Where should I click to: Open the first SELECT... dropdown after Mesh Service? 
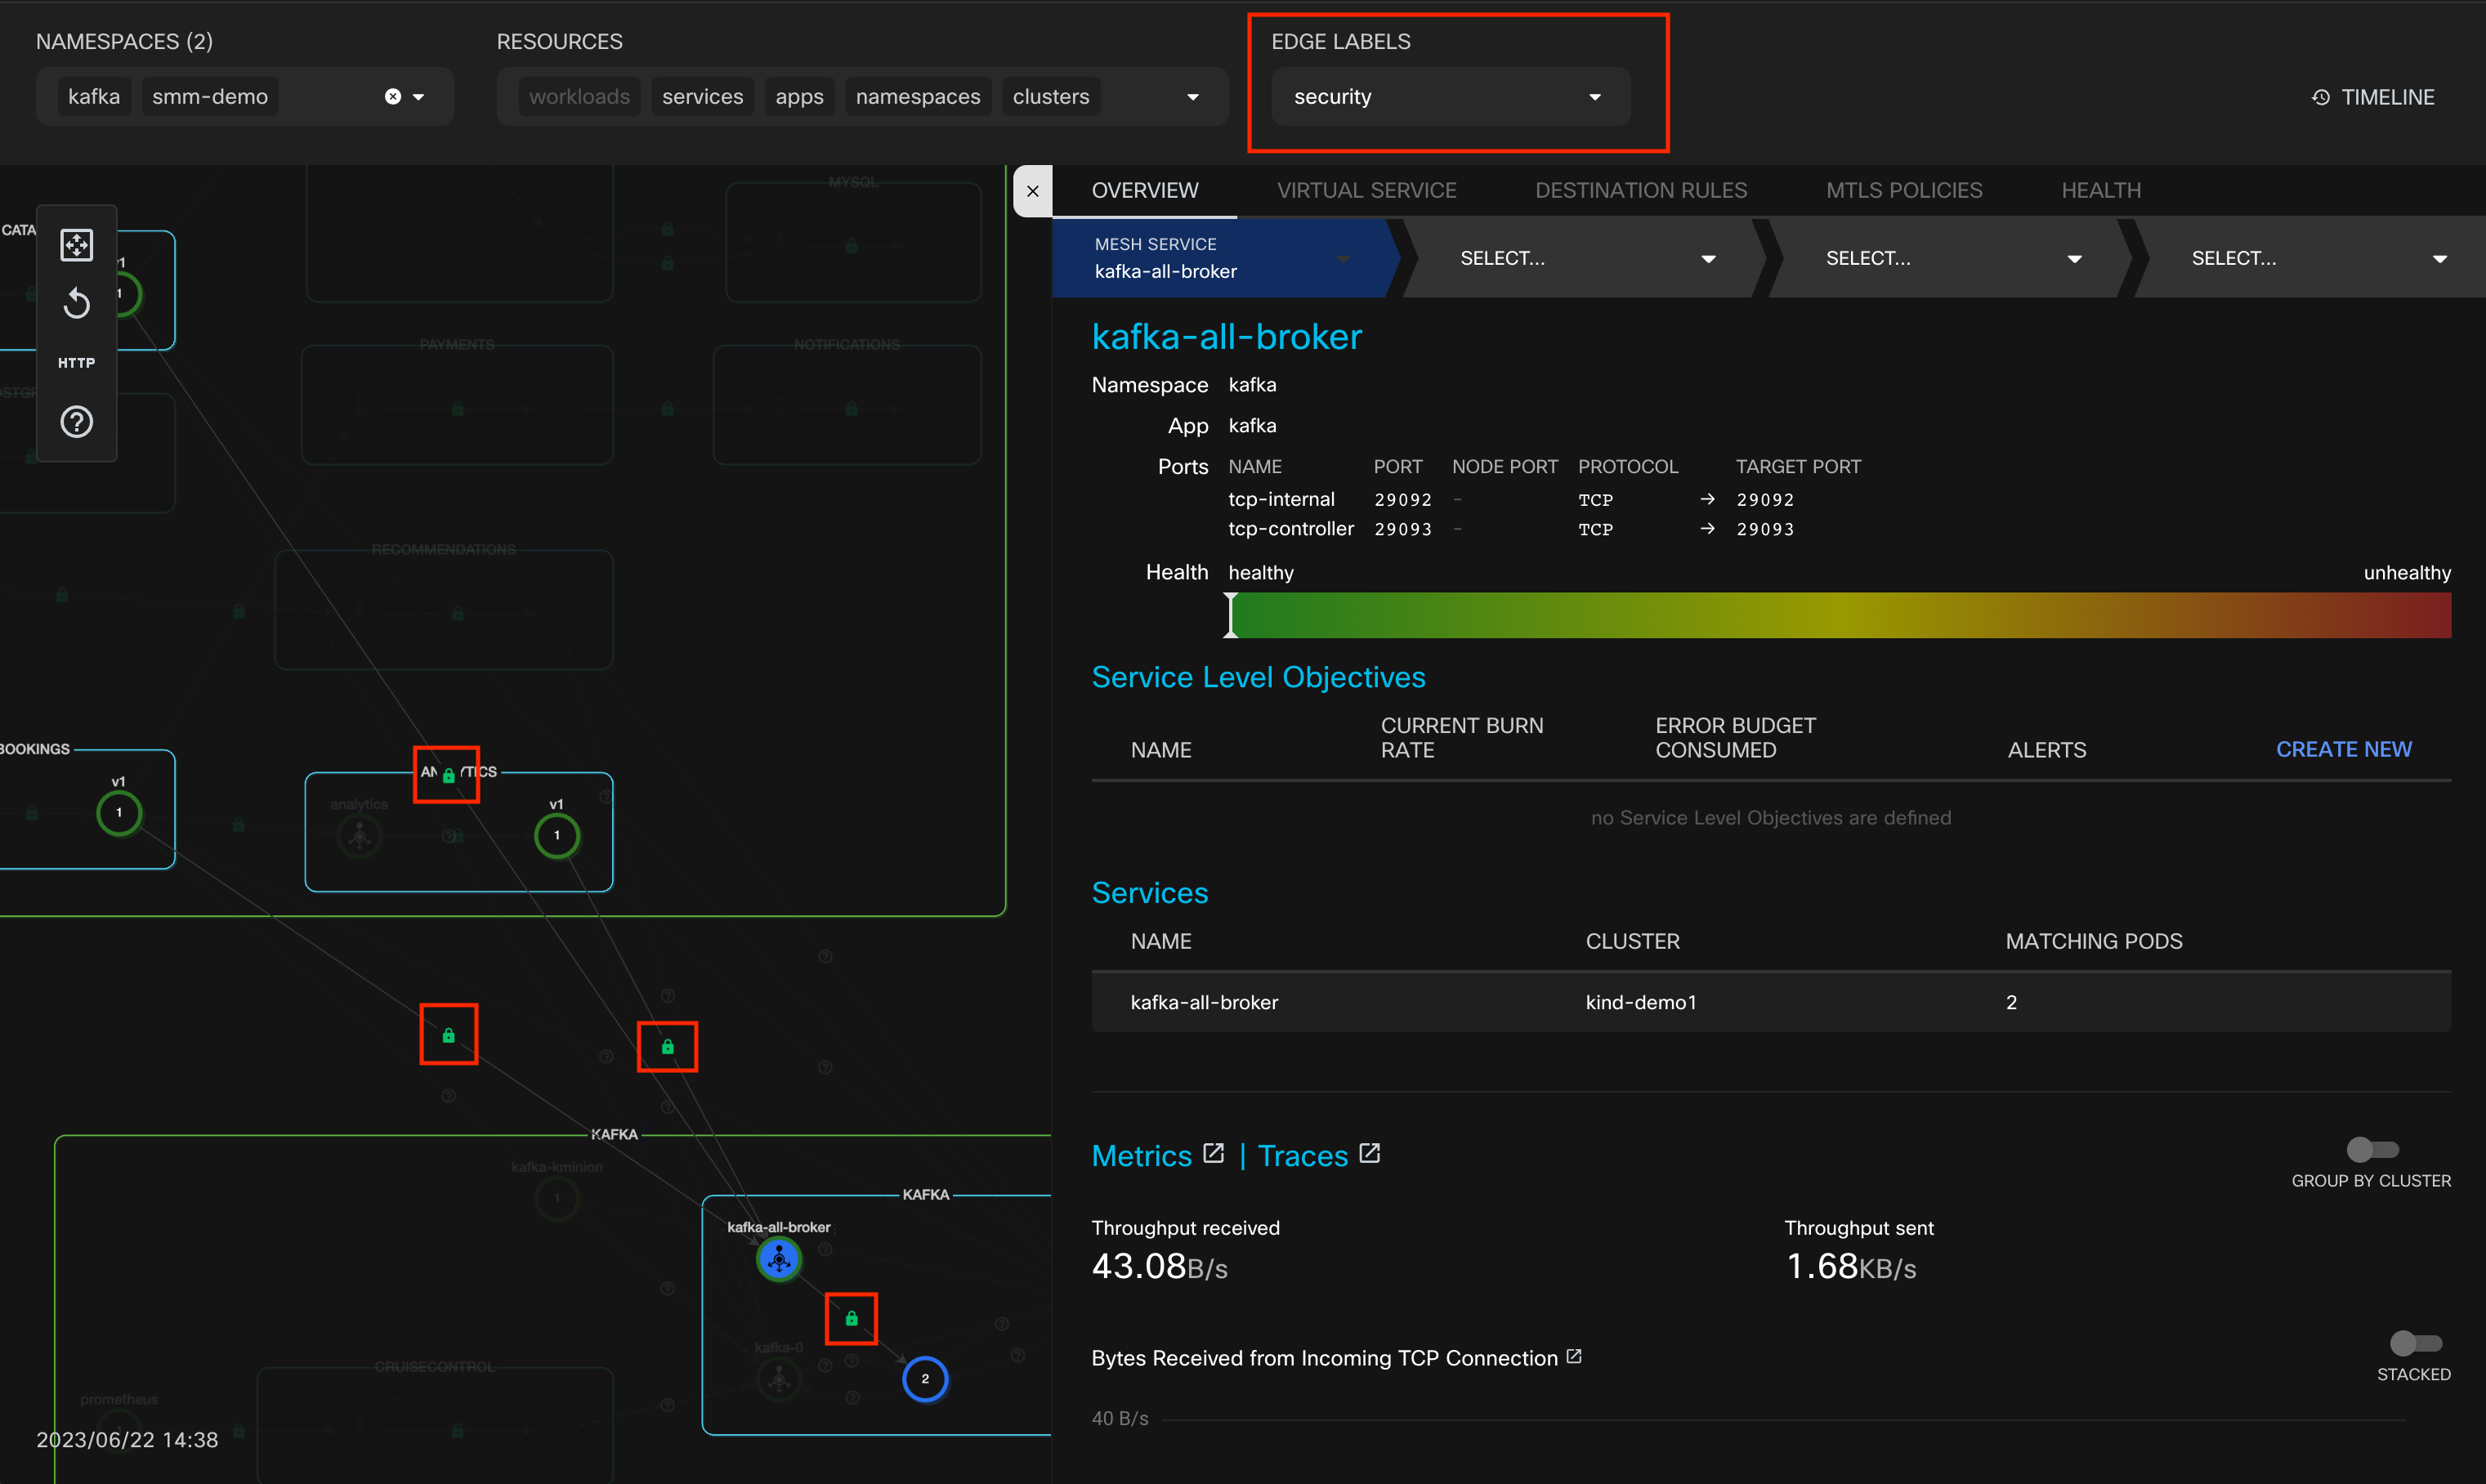[1584, 258]
